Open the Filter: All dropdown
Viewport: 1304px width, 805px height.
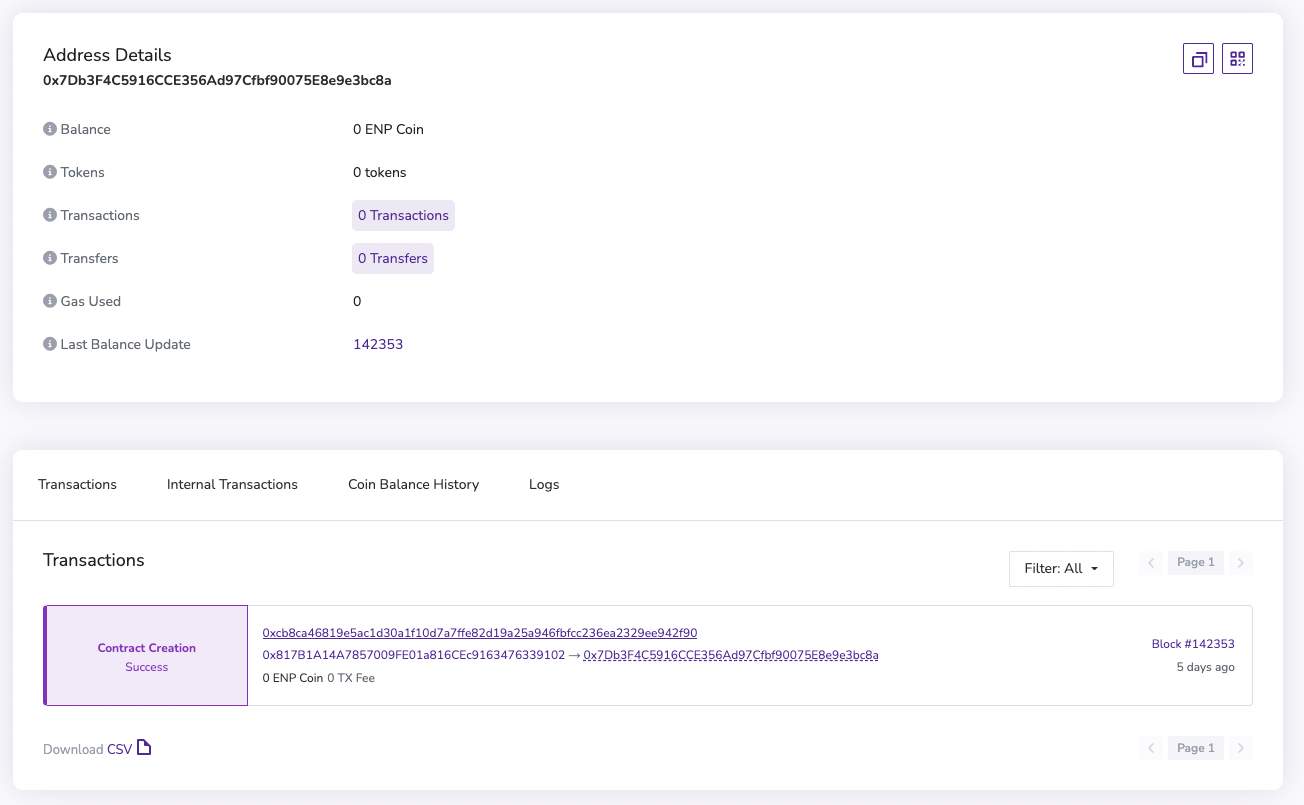coord(1061,568)
